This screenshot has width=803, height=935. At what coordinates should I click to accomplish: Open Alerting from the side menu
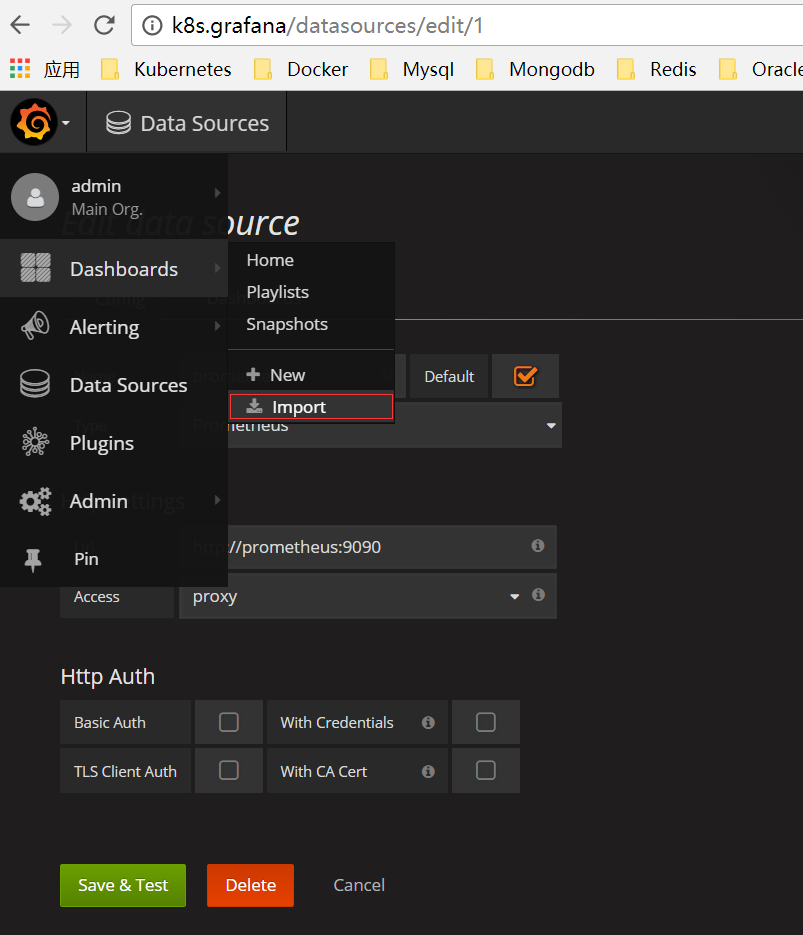tap(104, 327)
